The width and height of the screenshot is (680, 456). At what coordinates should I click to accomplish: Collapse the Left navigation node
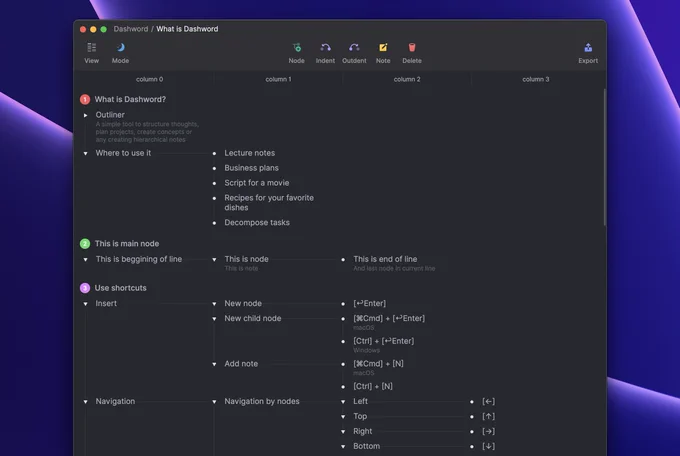tap(343, 402)
